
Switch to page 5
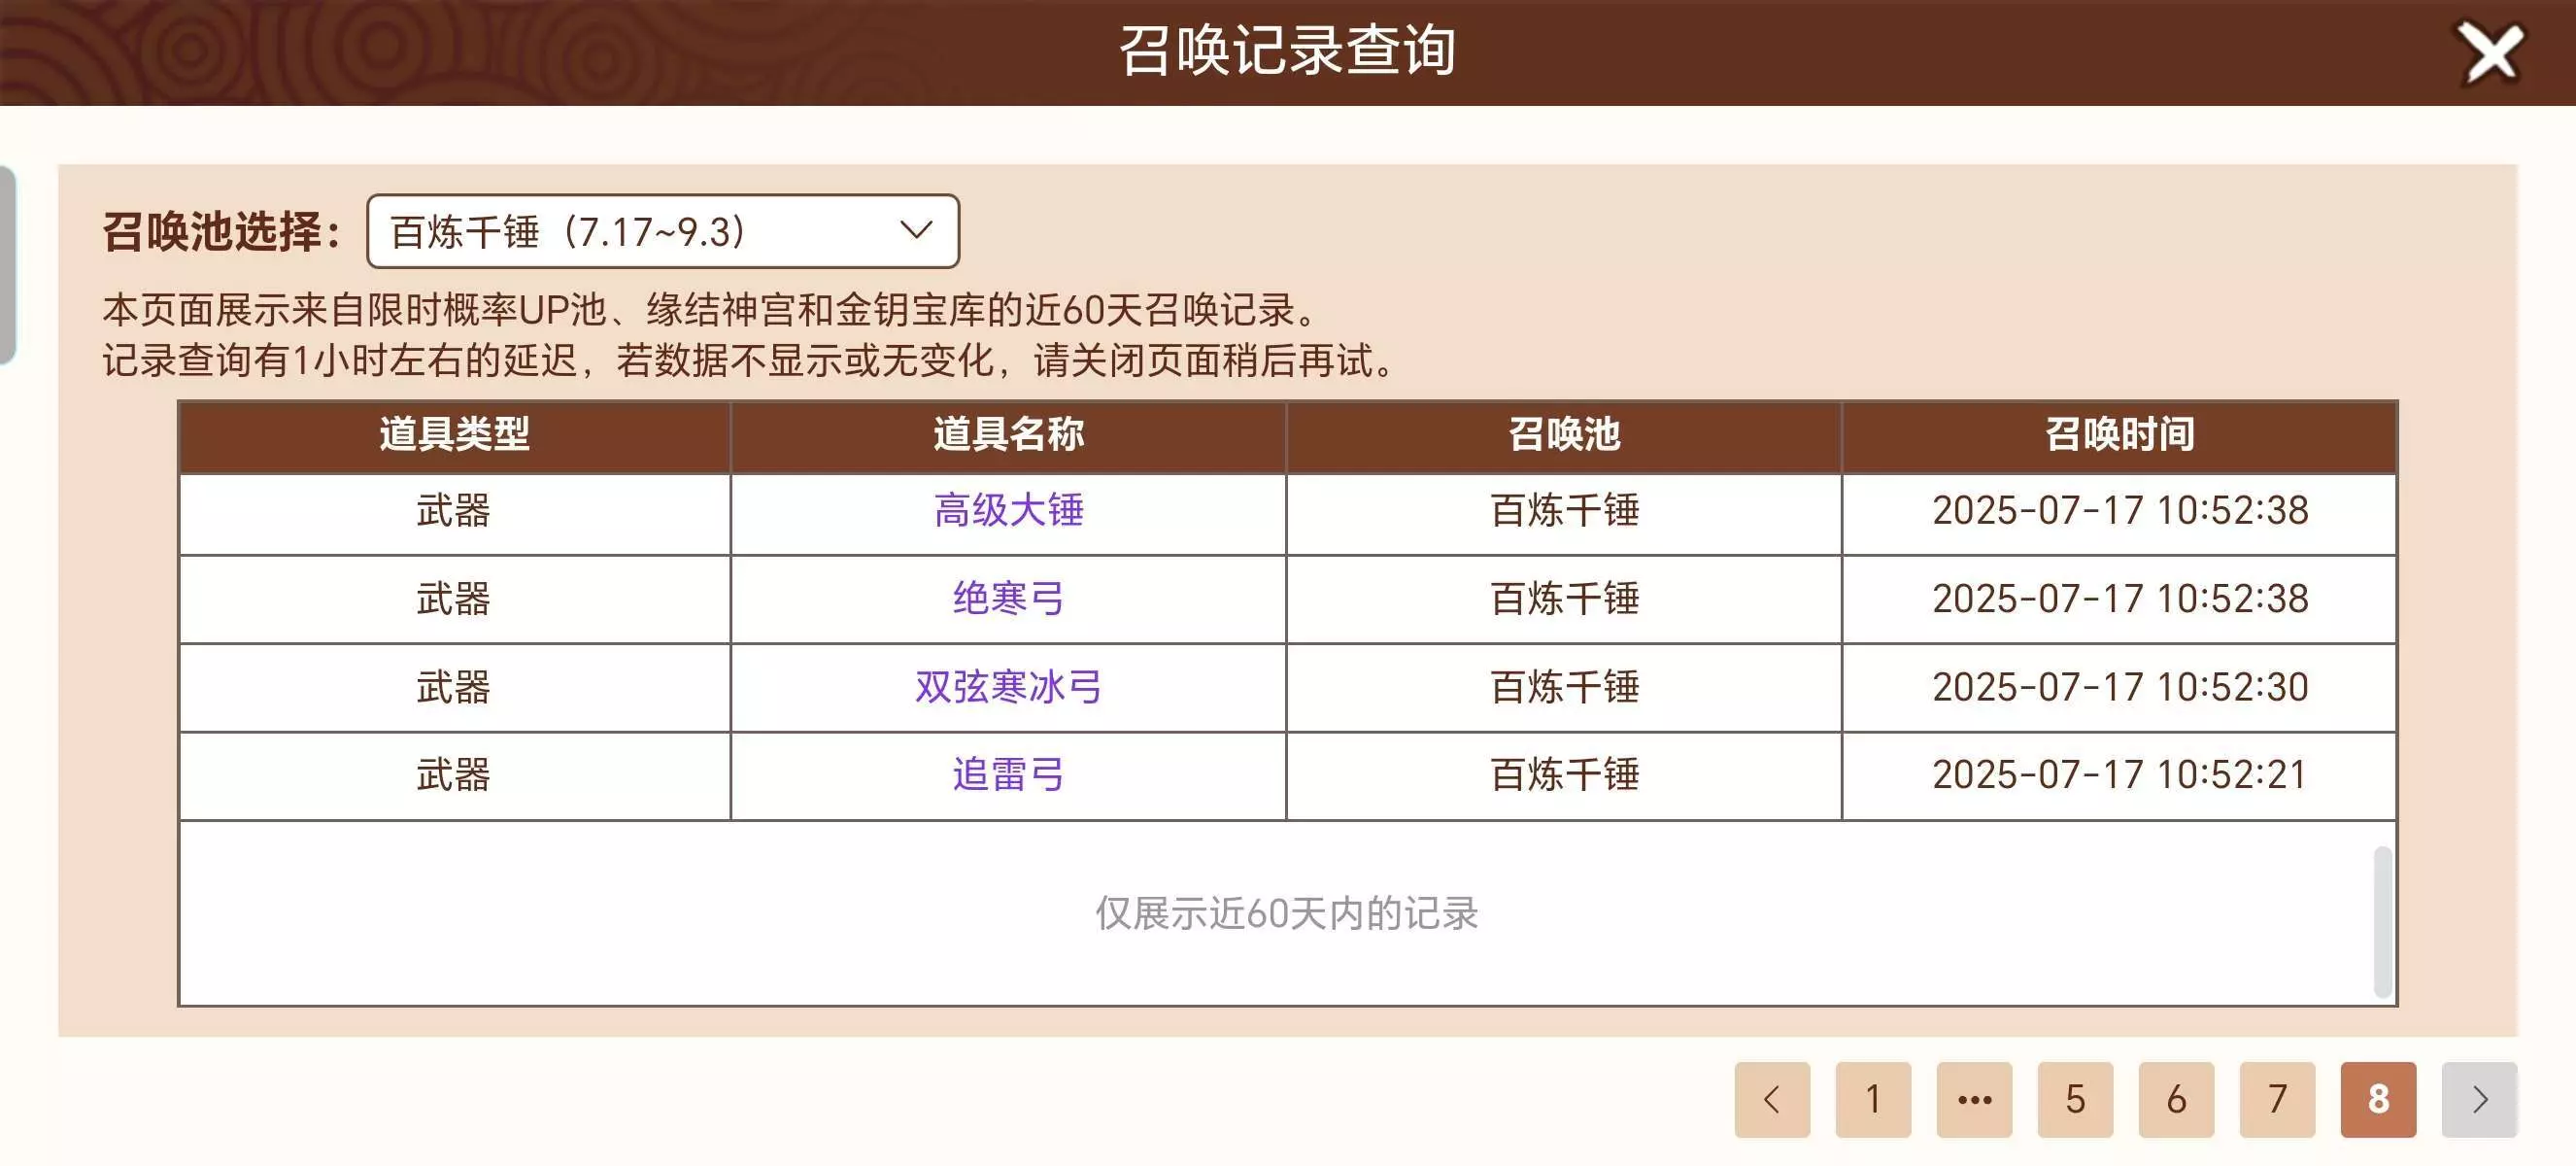[x=2075, y=1099]
